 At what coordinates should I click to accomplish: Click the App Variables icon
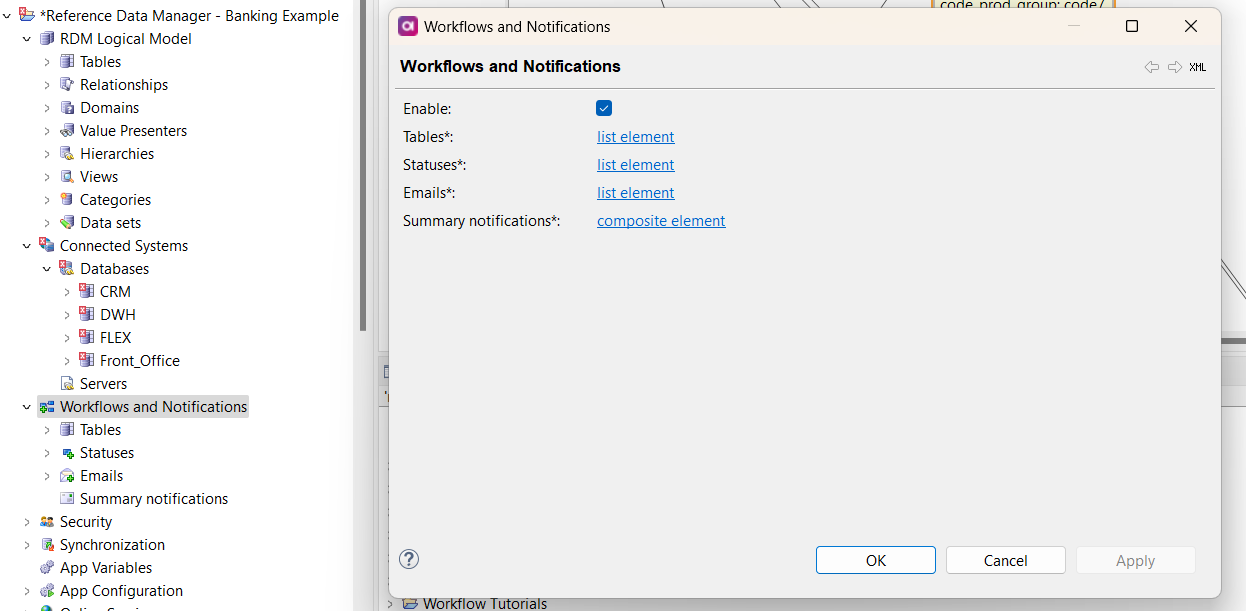(x=47, y=567)
